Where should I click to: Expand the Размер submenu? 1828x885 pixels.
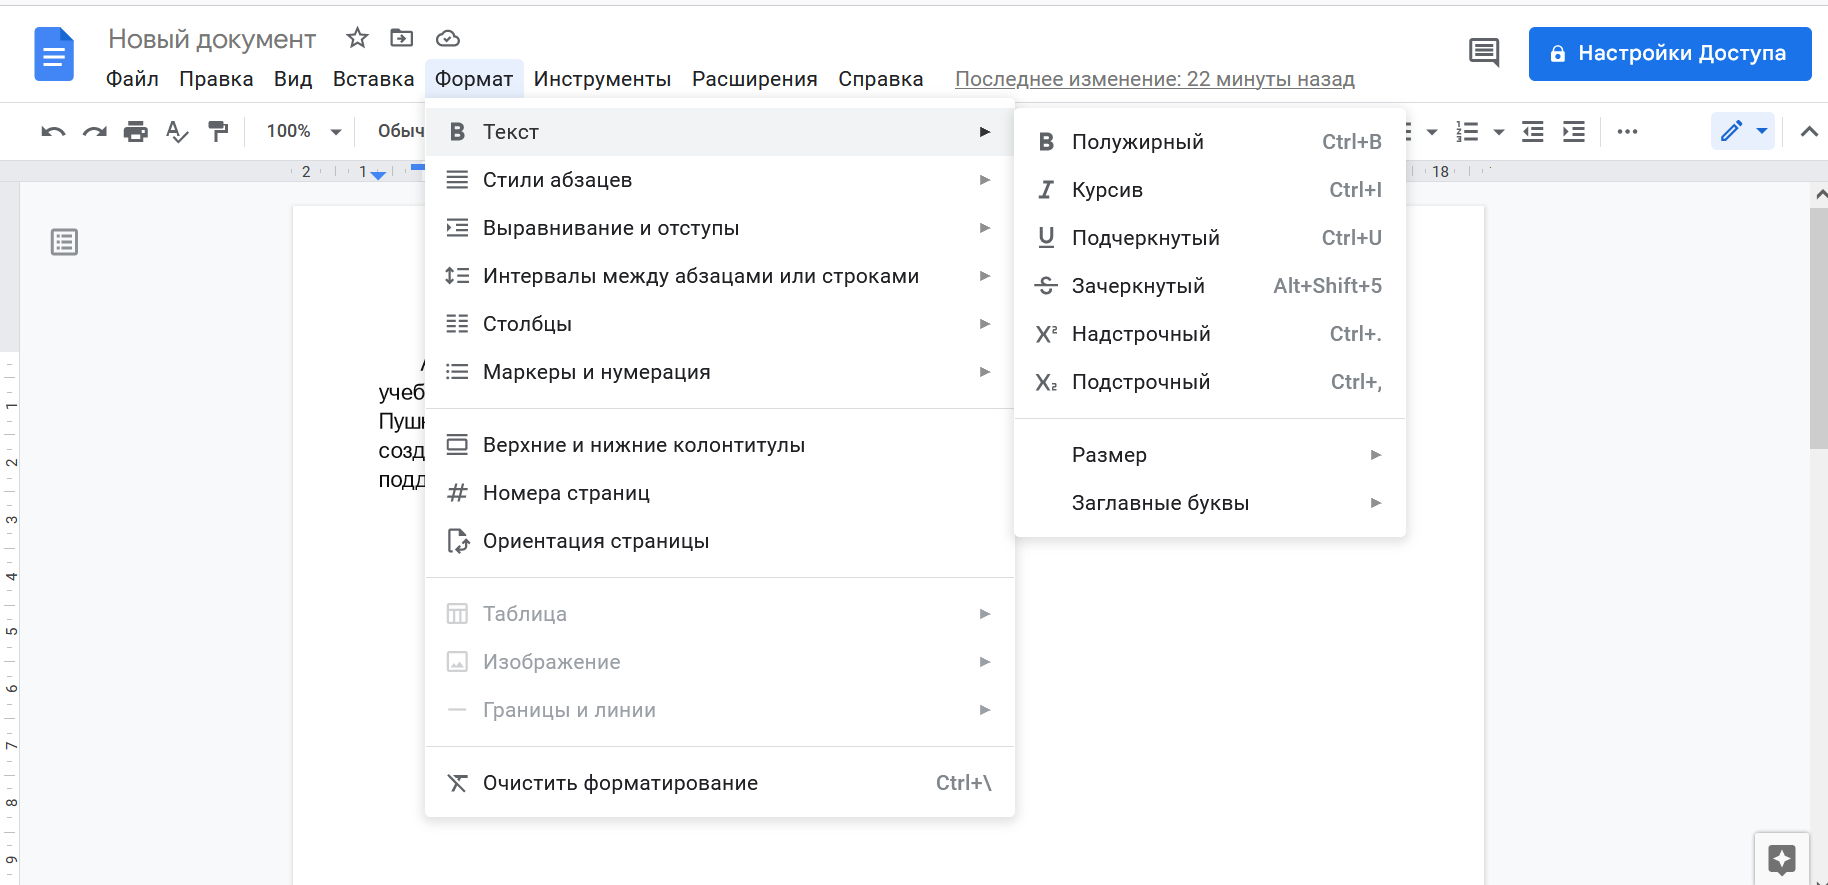[1210, 455]
